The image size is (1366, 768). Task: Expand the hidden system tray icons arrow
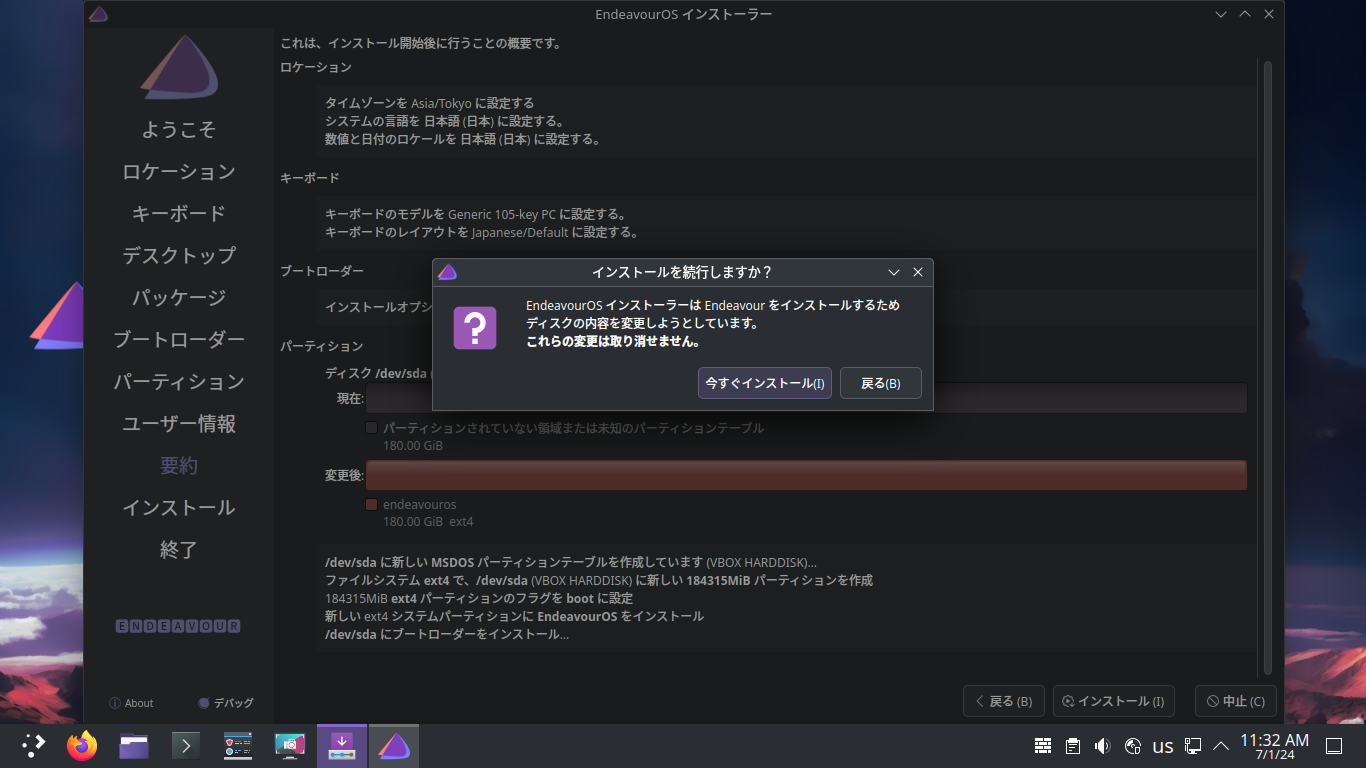[1221, 746]
